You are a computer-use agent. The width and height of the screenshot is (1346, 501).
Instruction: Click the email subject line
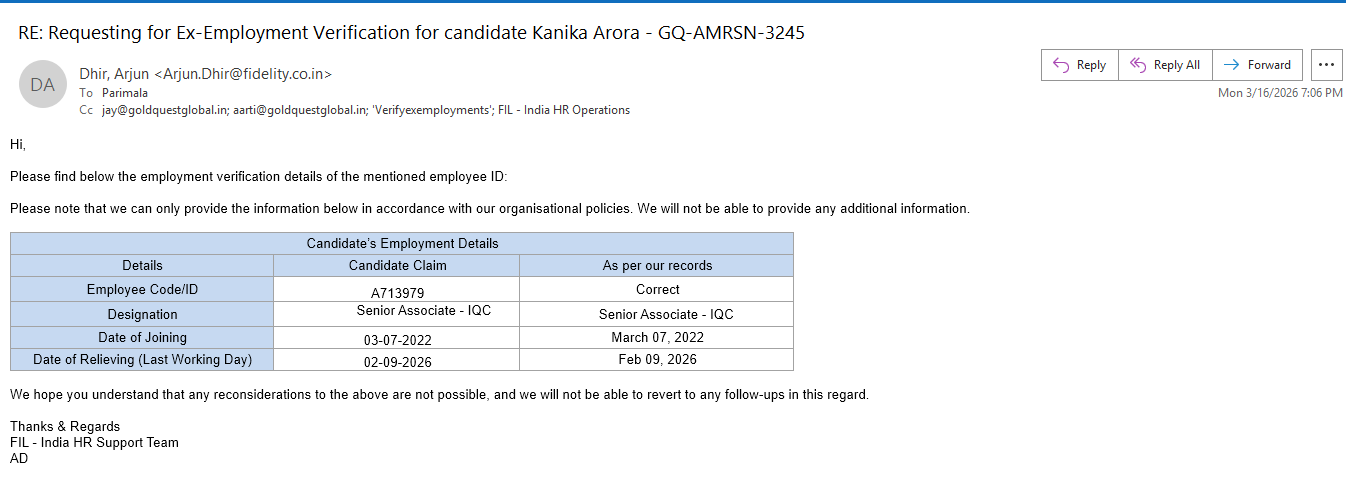tap(411, 32)
